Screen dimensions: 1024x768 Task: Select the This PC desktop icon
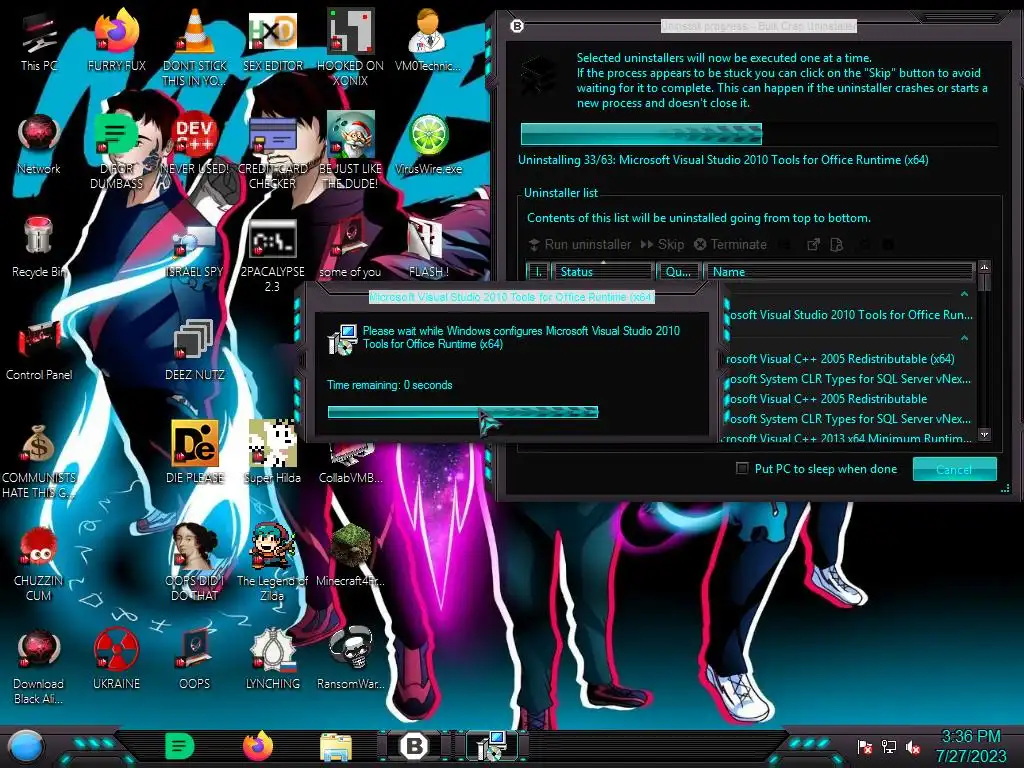click(x=39, y=42)
